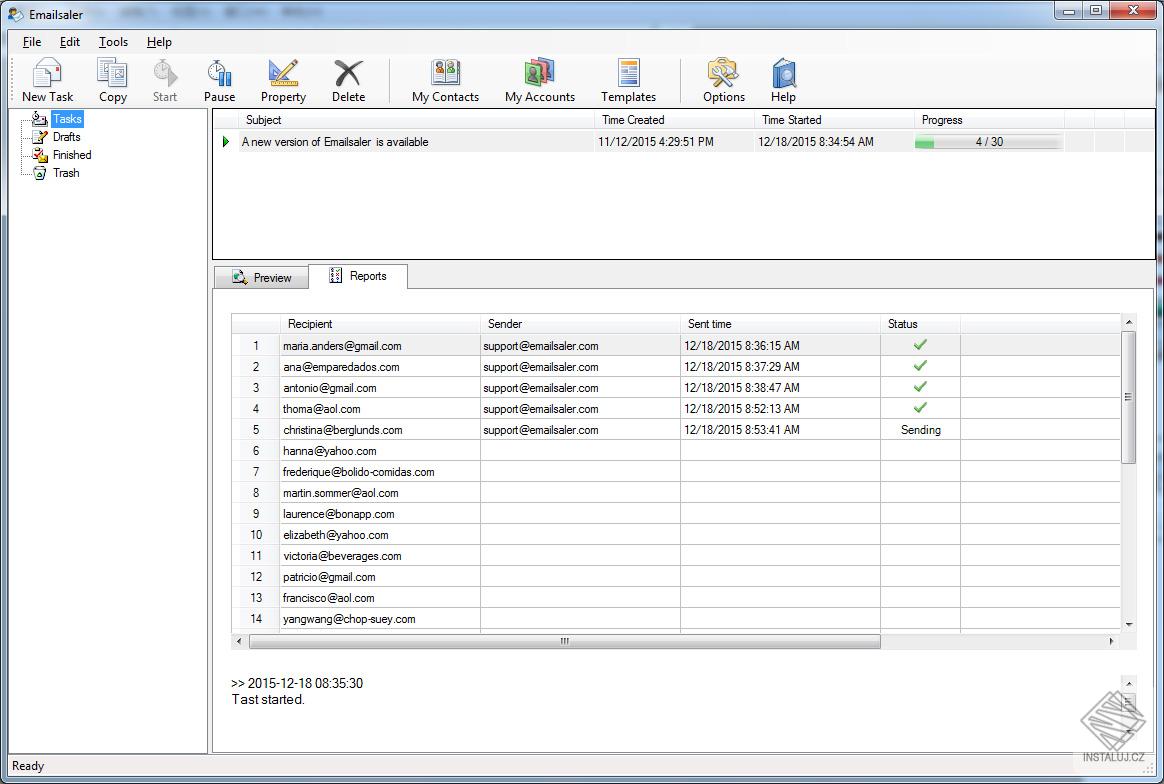Pause the running task
This screenshot has width=1164, height=784.
219,80
